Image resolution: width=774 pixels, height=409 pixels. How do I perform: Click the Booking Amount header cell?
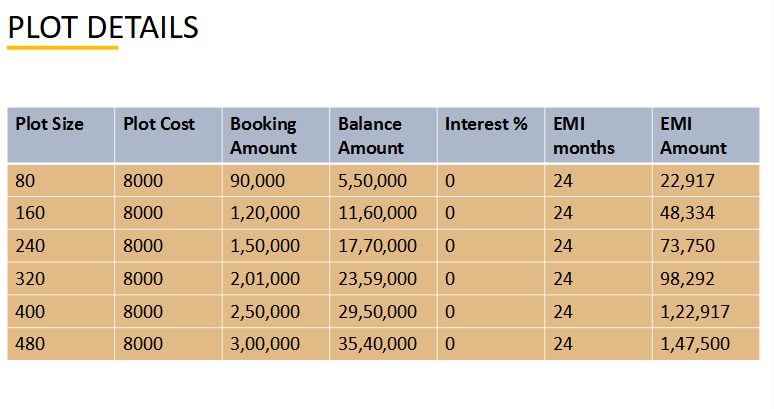[276, 135]
